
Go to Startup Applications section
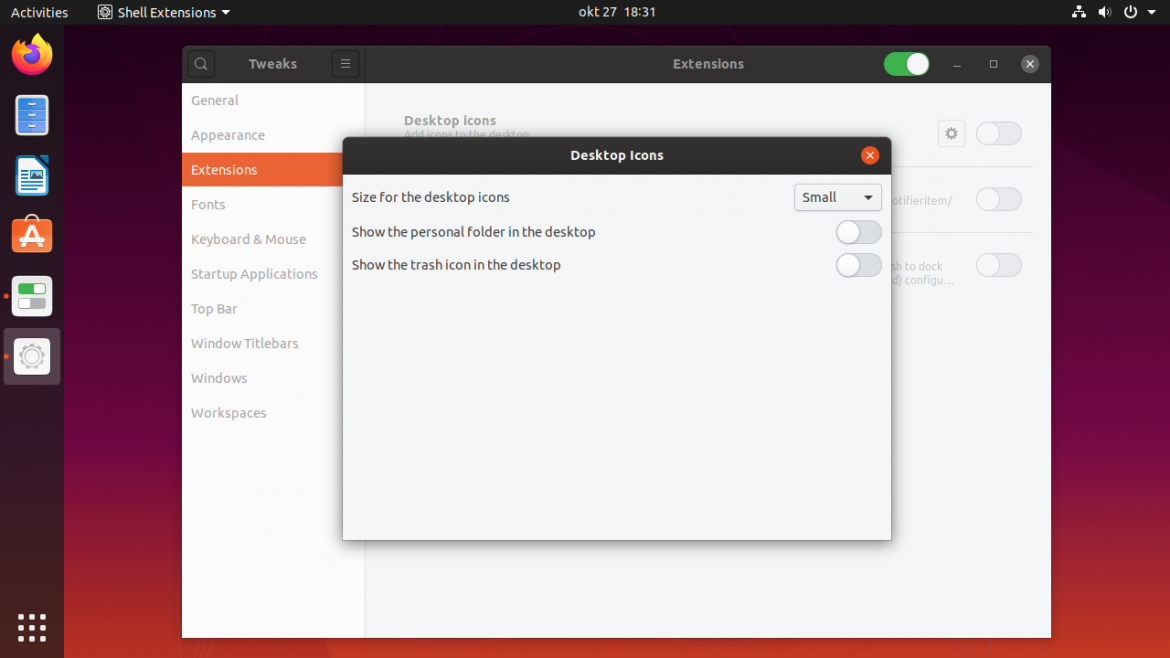(254, 274)
